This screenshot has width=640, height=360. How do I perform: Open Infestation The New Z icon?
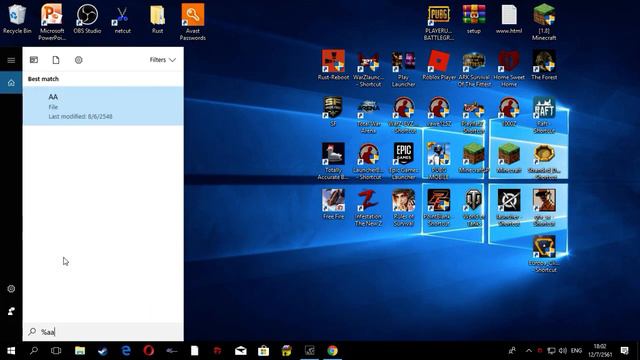pyautogui.click(x=368, y=208)
